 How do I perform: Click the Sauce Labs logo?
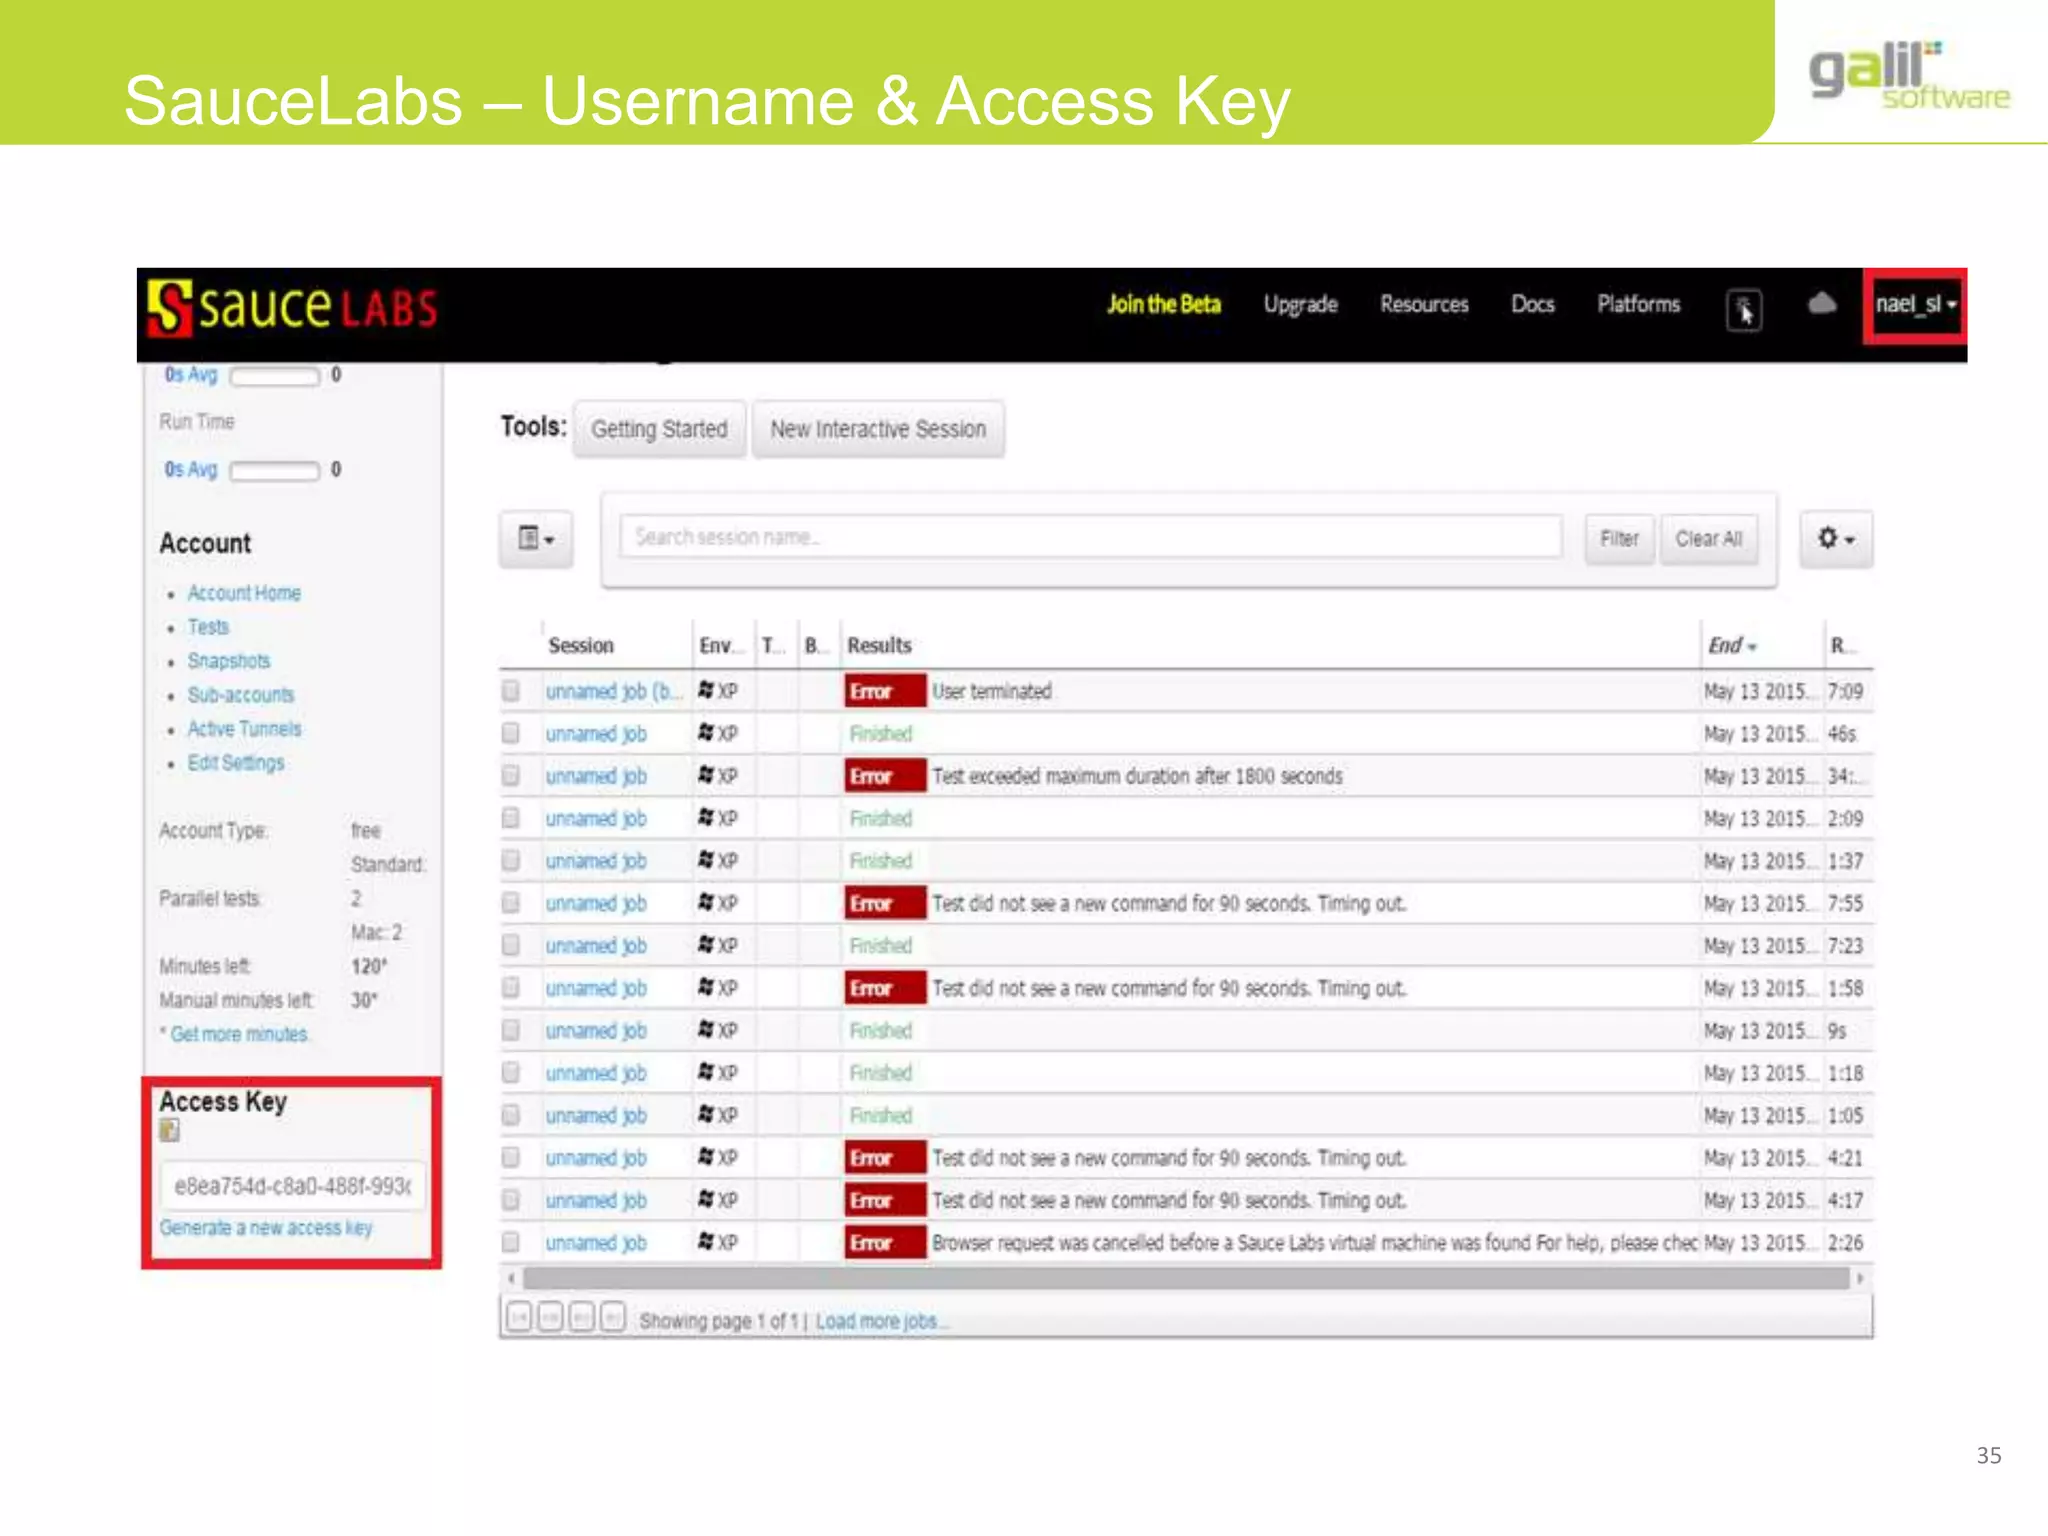(292, 307)
